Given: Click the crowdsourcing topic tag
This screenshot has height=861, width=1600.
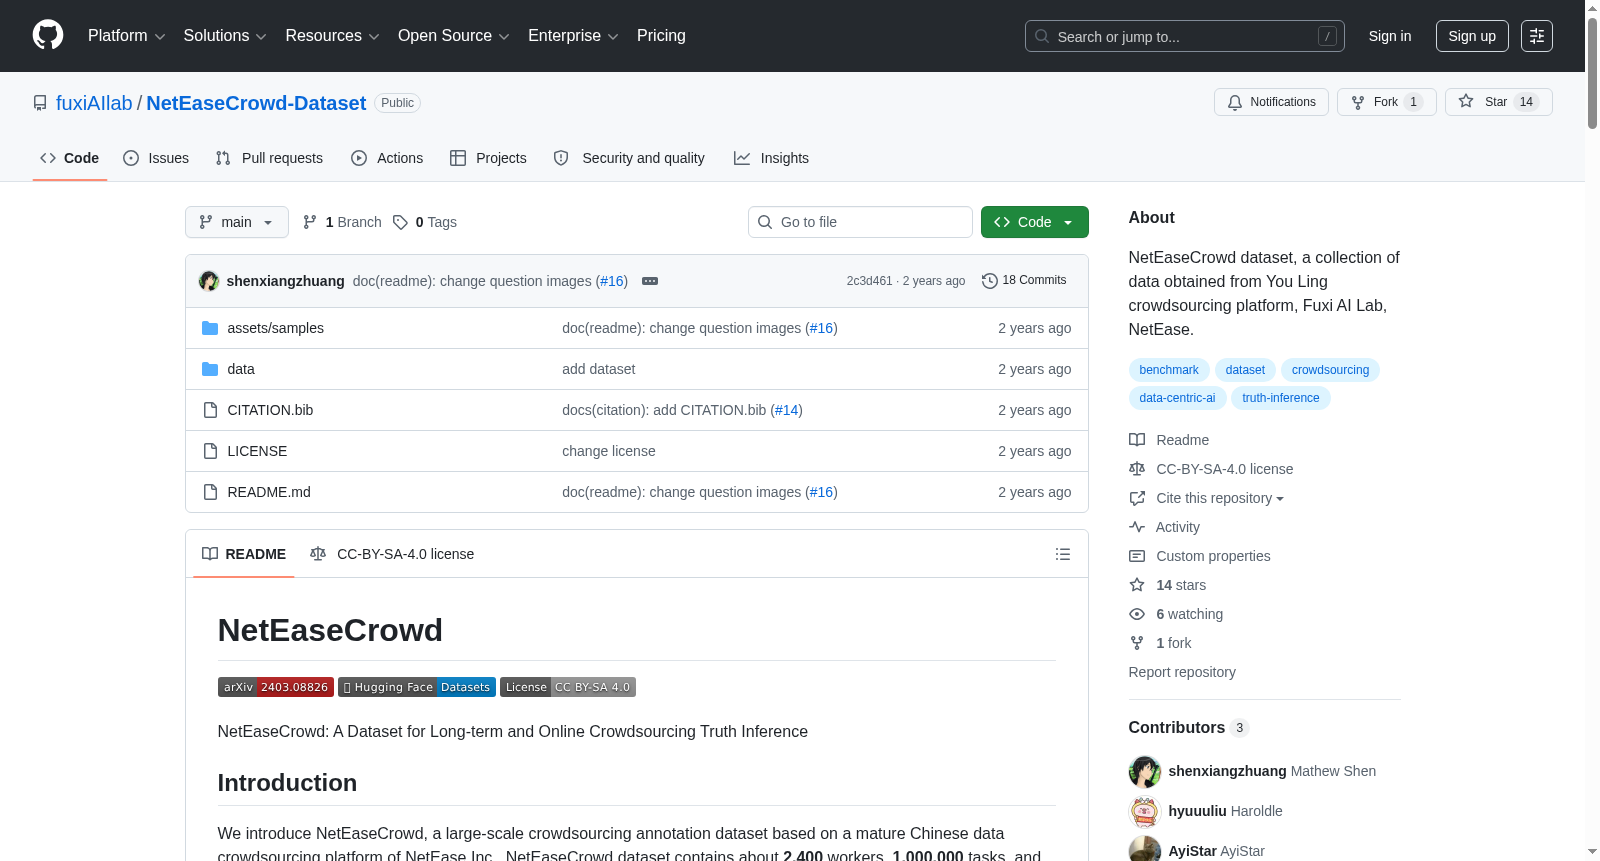Looking at the screenshot, I should coord(1330,370).
